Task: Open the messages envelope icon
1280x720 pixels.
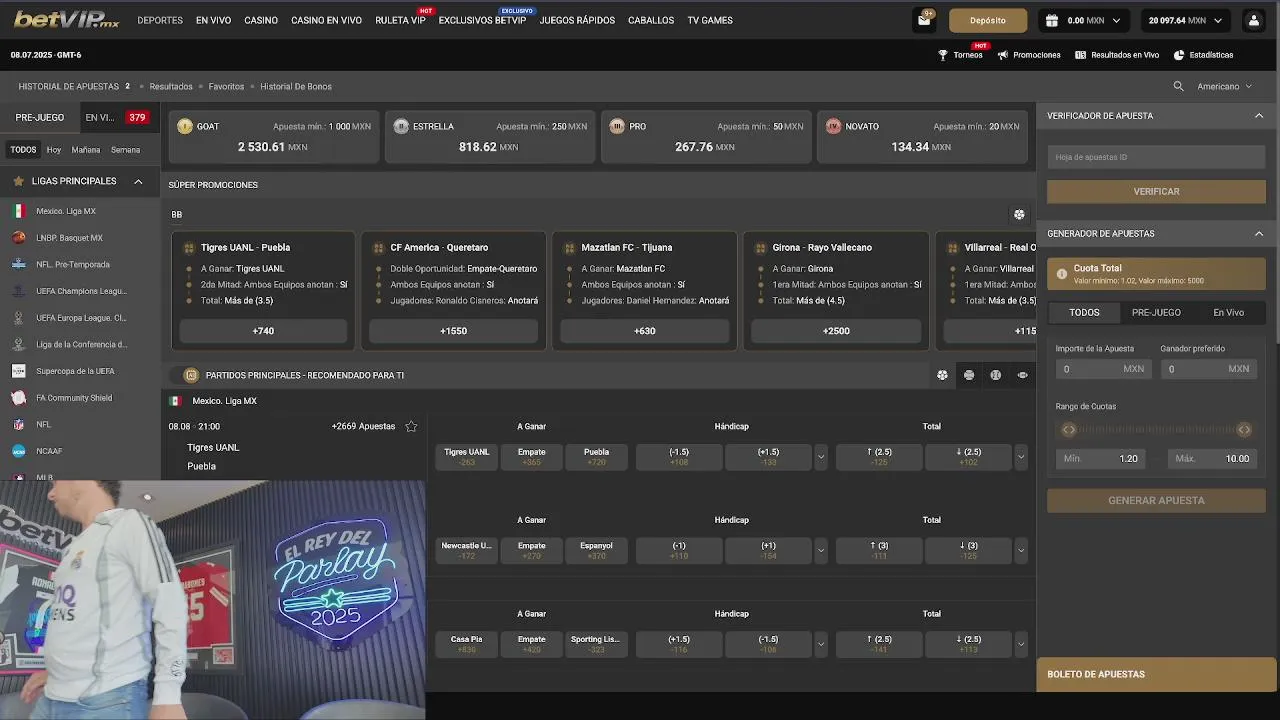Action: coord(924,20)
